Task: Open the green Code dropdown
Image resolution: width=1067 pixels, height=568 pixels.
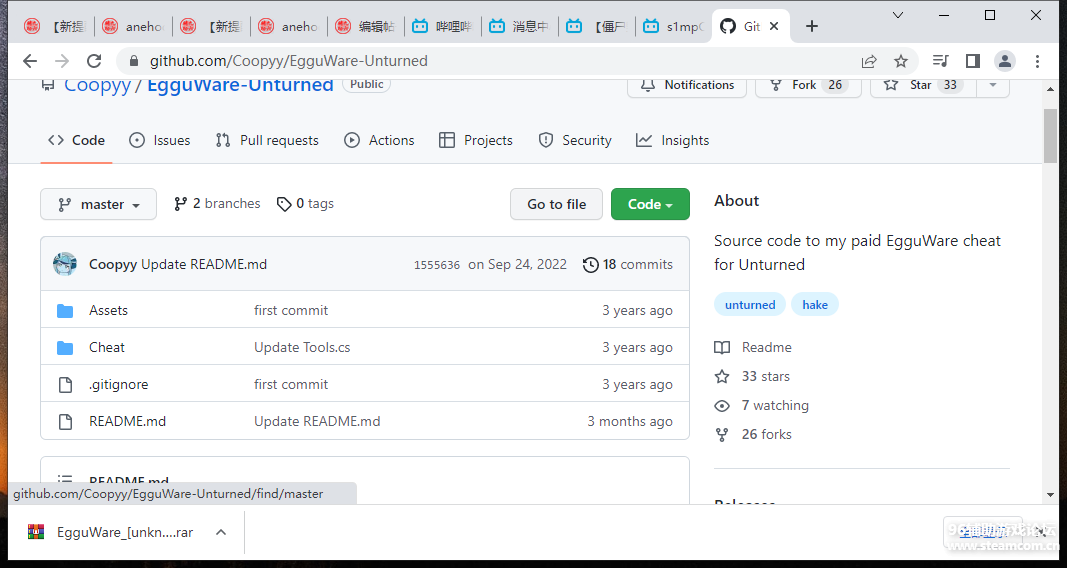Action: pyautogui.click(x=650, y=204)
